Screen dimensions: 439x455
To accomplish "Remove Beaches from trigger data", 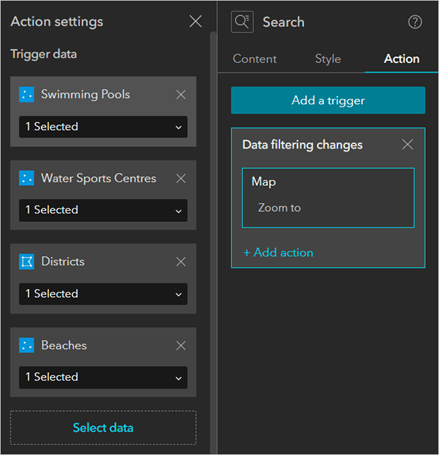I will tap(181, 346).
